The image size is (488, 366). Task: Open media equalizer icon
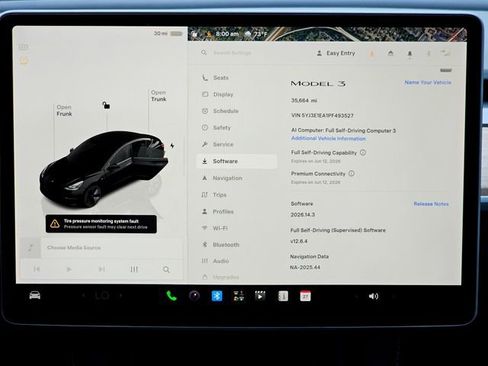pyautogui.click(x=134, y=269)
